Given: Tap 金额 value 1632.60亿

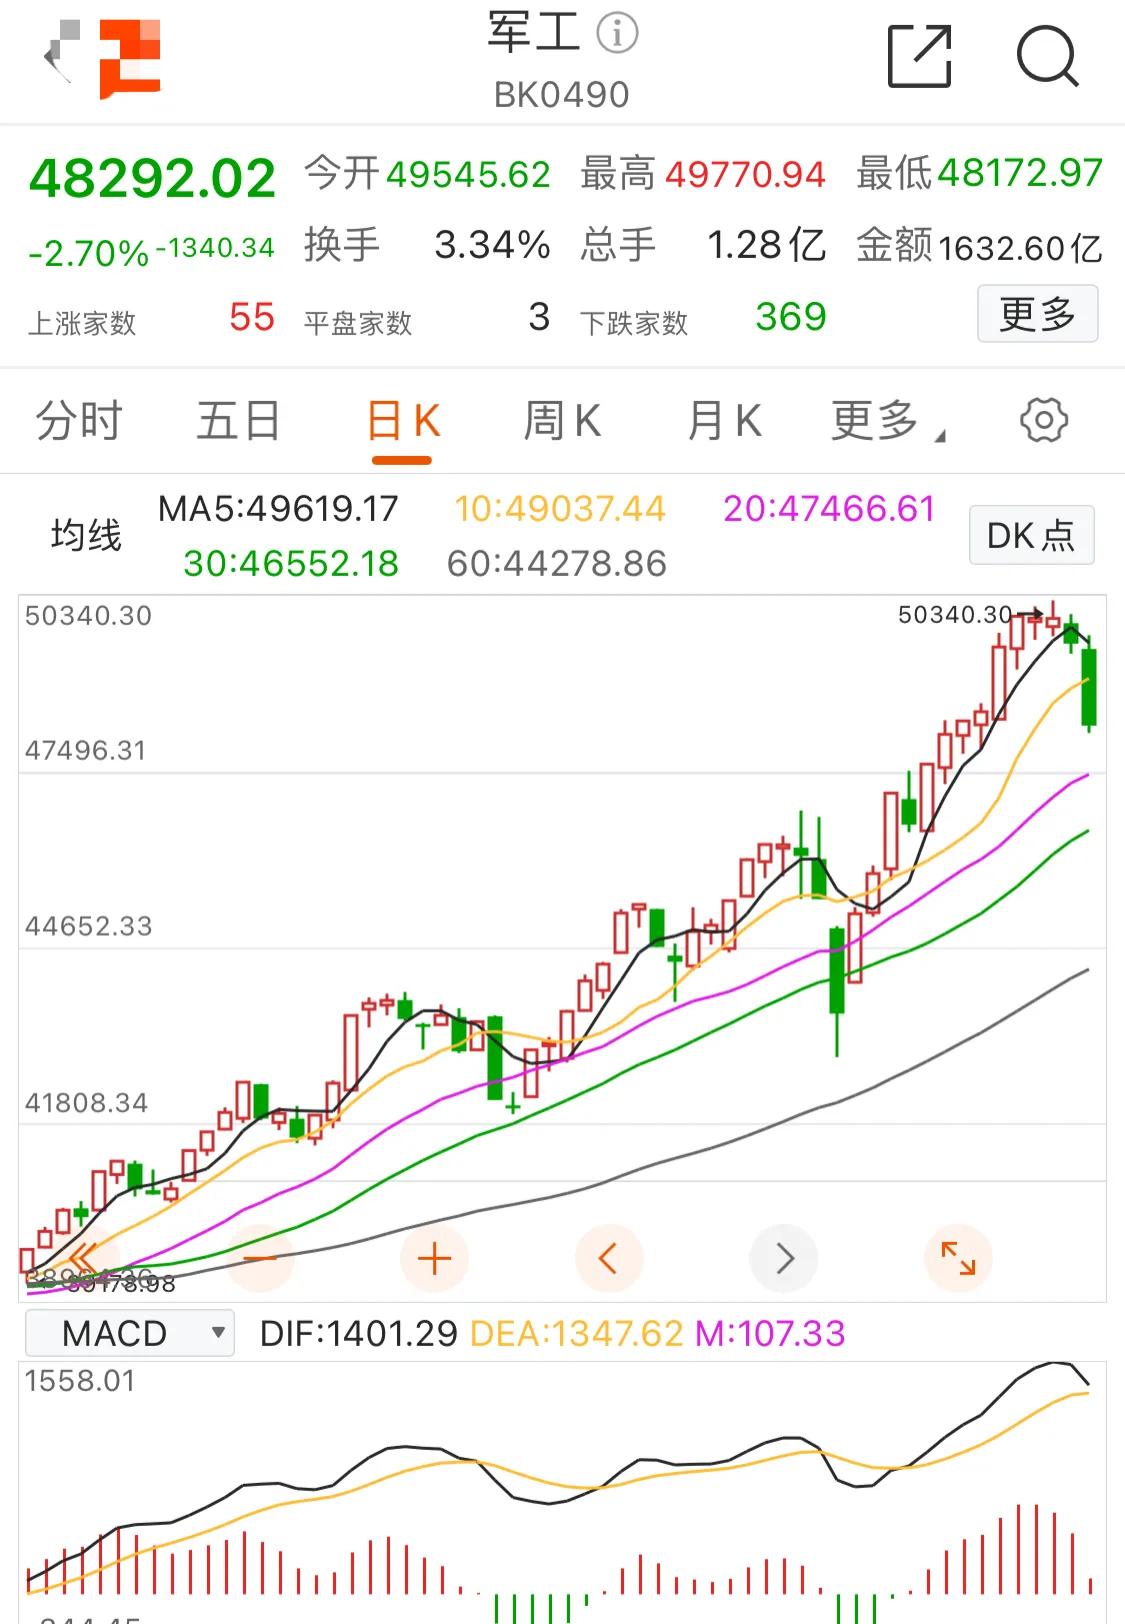Looking at the screenshot, I should (1020, 247).
